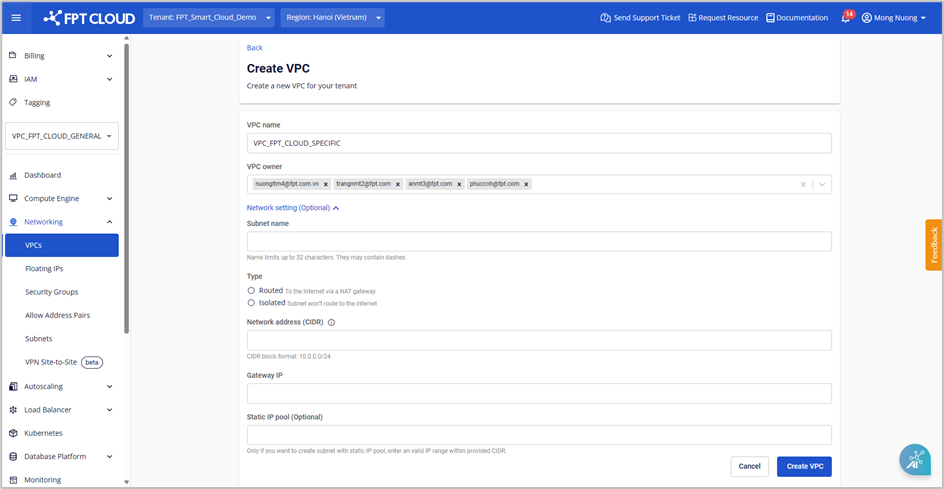Remove nuongltm4@fpt.com.vn from VPC owner
This screenshot has width=944, height=489.
click(326, 184)
